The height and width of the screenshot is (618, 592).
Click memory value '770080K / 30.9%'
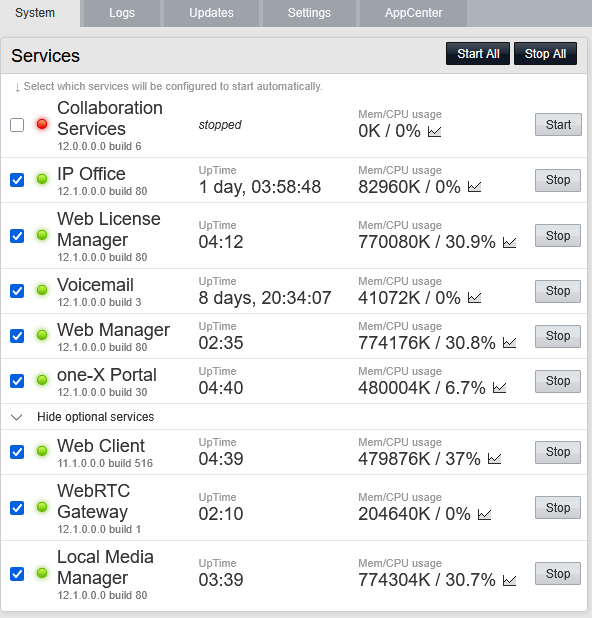[427, 242]
